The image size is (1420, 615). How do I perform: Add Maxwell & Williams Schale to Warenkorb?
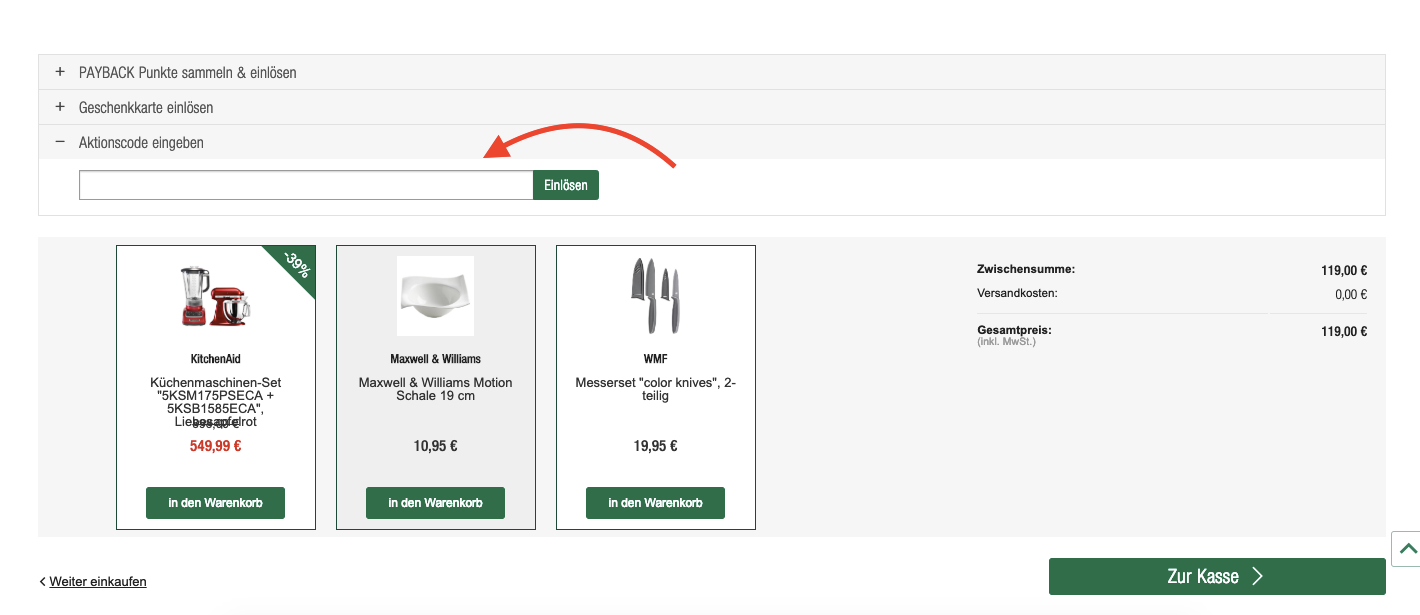pyautogui.click(x=435, y=503)
